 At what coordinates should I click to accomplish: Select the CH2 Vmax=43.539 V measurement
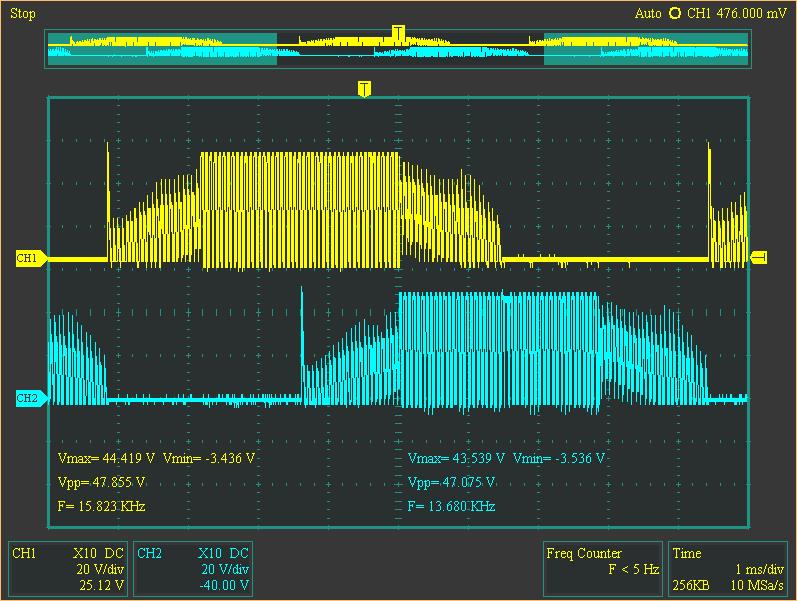[456, 458]
